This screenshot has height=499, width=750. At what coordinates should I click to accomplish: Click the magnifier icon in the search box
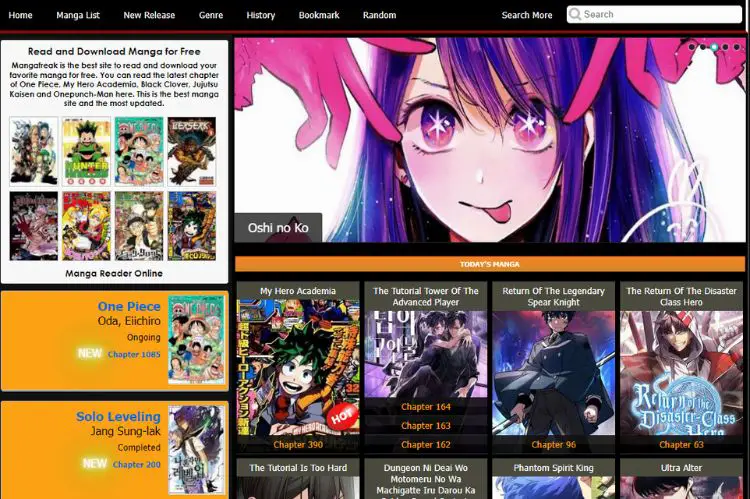575,14
